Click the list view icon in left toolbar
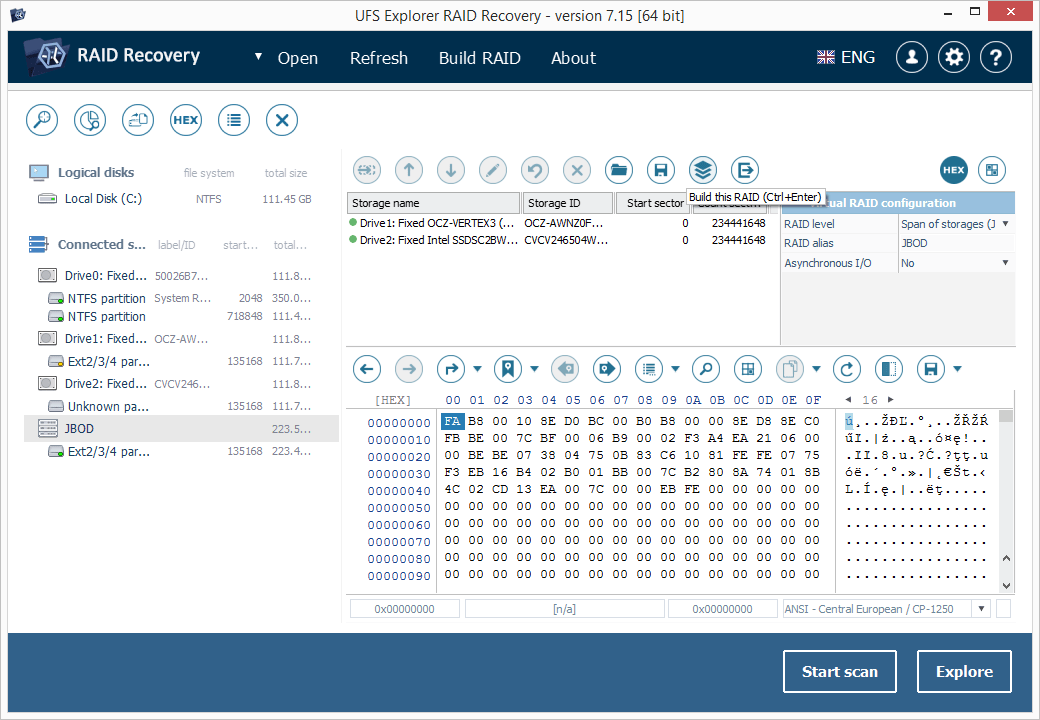The width and height of the screenshot is (1040, 720). [x=233, y=120]
